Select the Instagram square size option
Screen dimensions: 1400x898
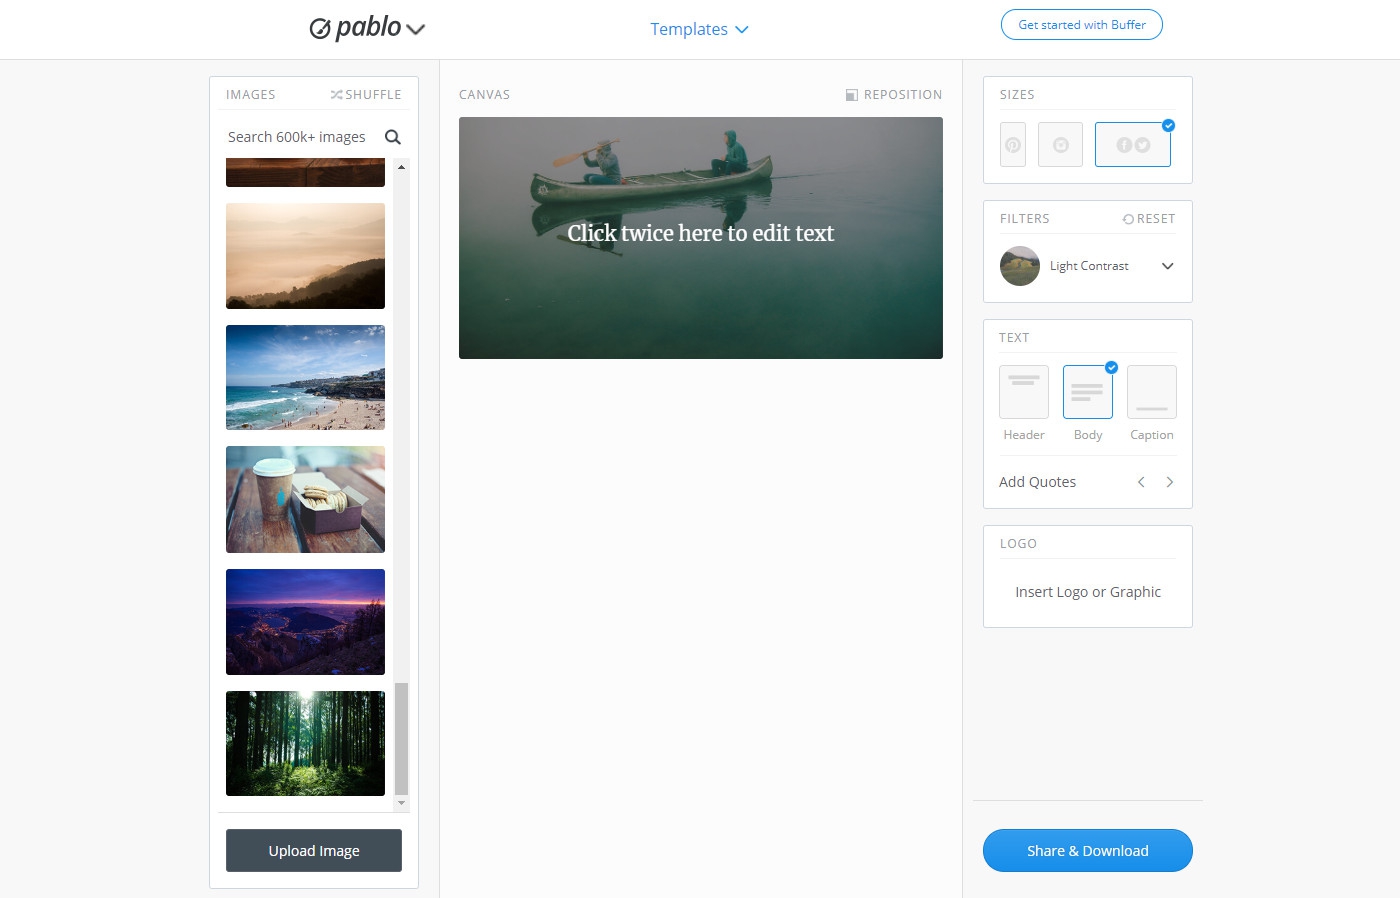[1060, 145]
